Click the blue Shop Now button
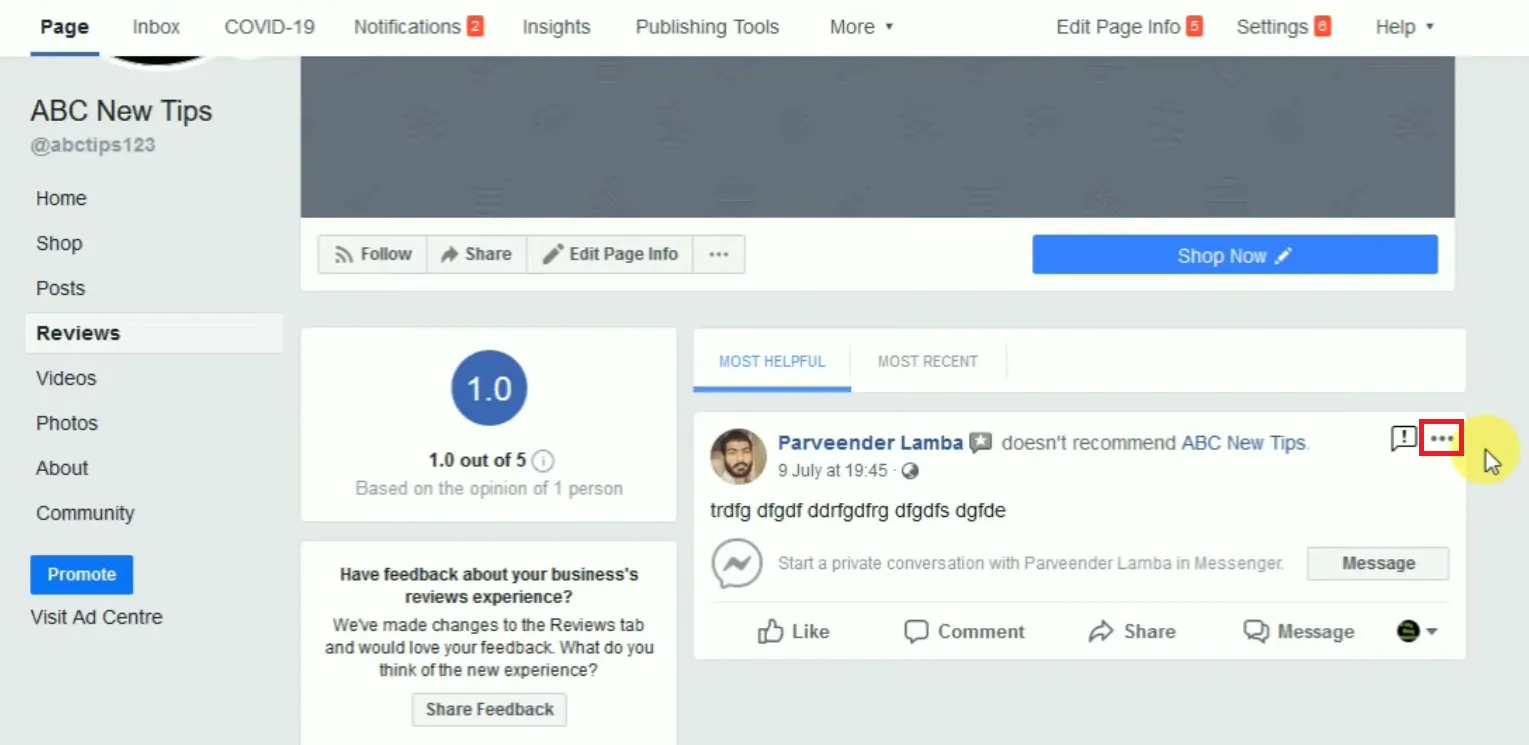 click(1234, 255)
